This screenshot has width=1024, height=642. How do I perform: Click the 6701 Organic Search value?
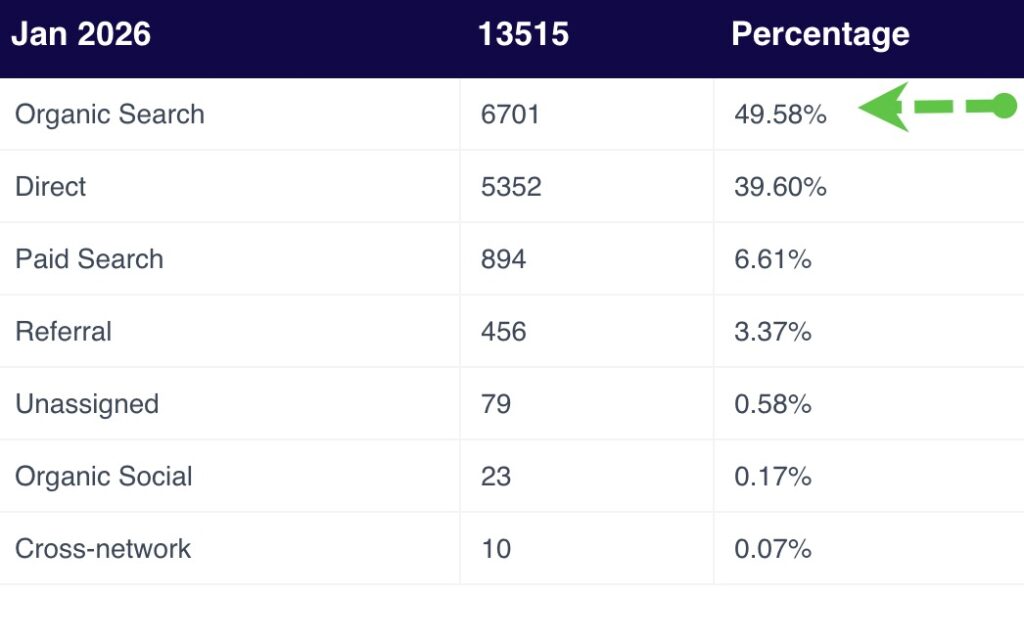point(510,115)
